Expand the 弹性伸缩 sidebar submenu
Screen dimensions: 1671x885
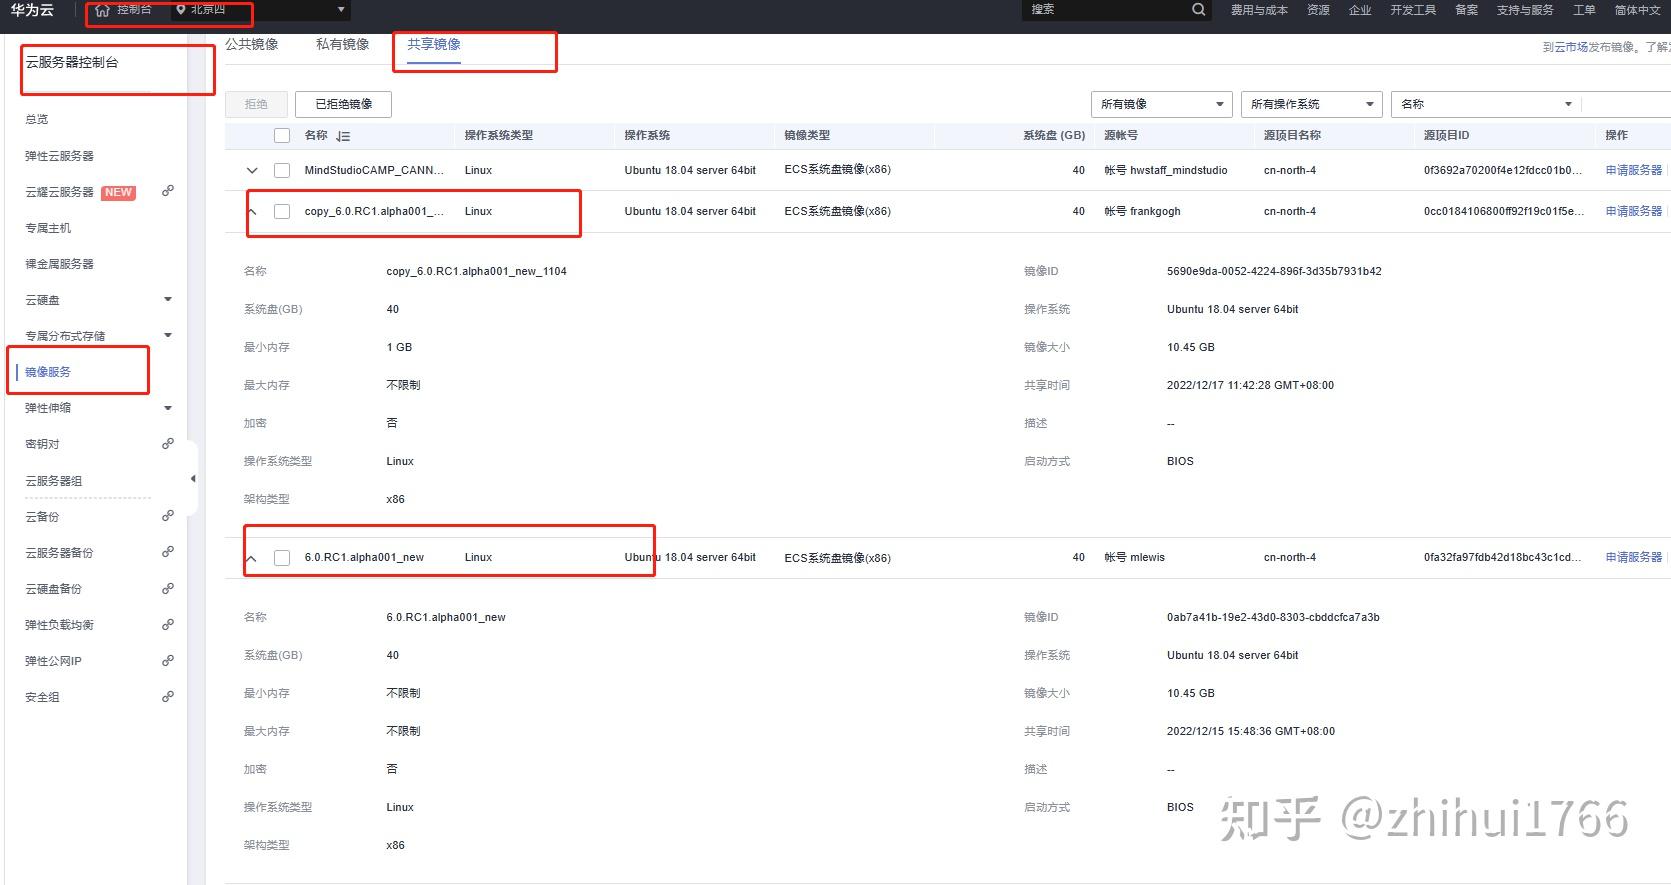tap(168, 407)
